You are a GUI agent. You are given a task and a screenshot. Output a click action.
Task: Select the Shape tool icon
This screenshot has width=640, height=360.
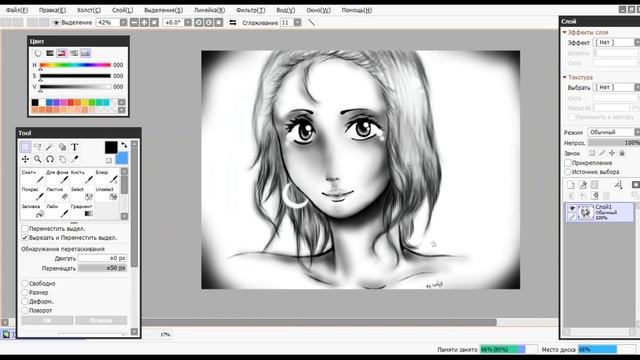(62, 147)
